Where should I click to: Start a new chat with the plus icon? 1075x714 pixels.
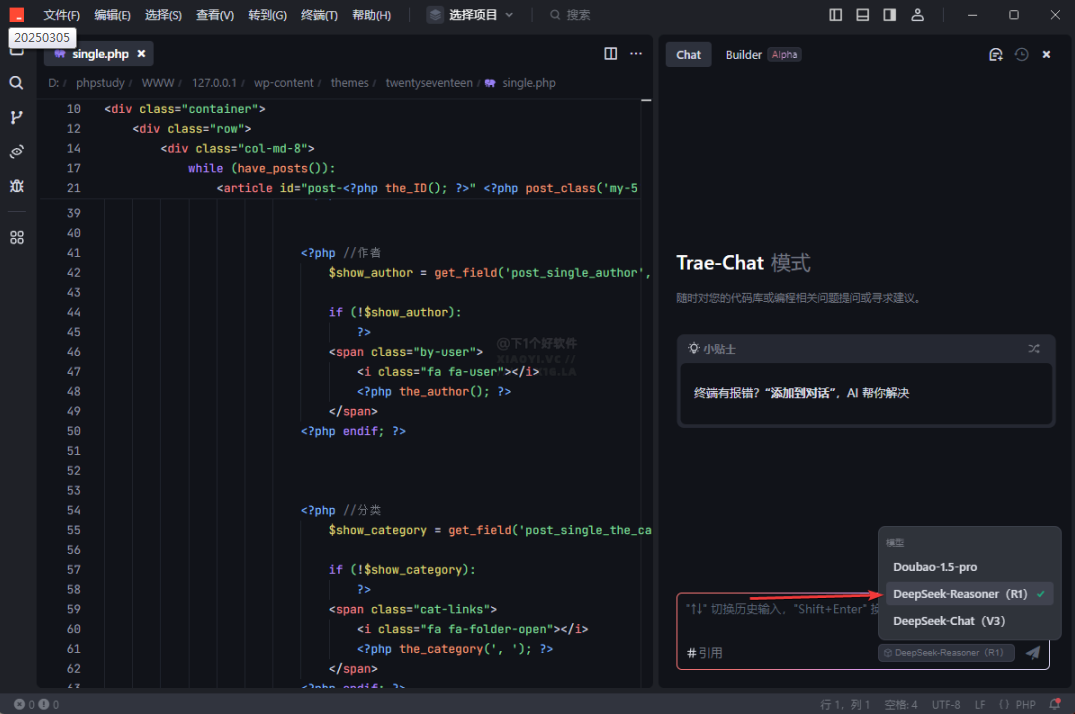pyautogui.click(x=995, y=55)
